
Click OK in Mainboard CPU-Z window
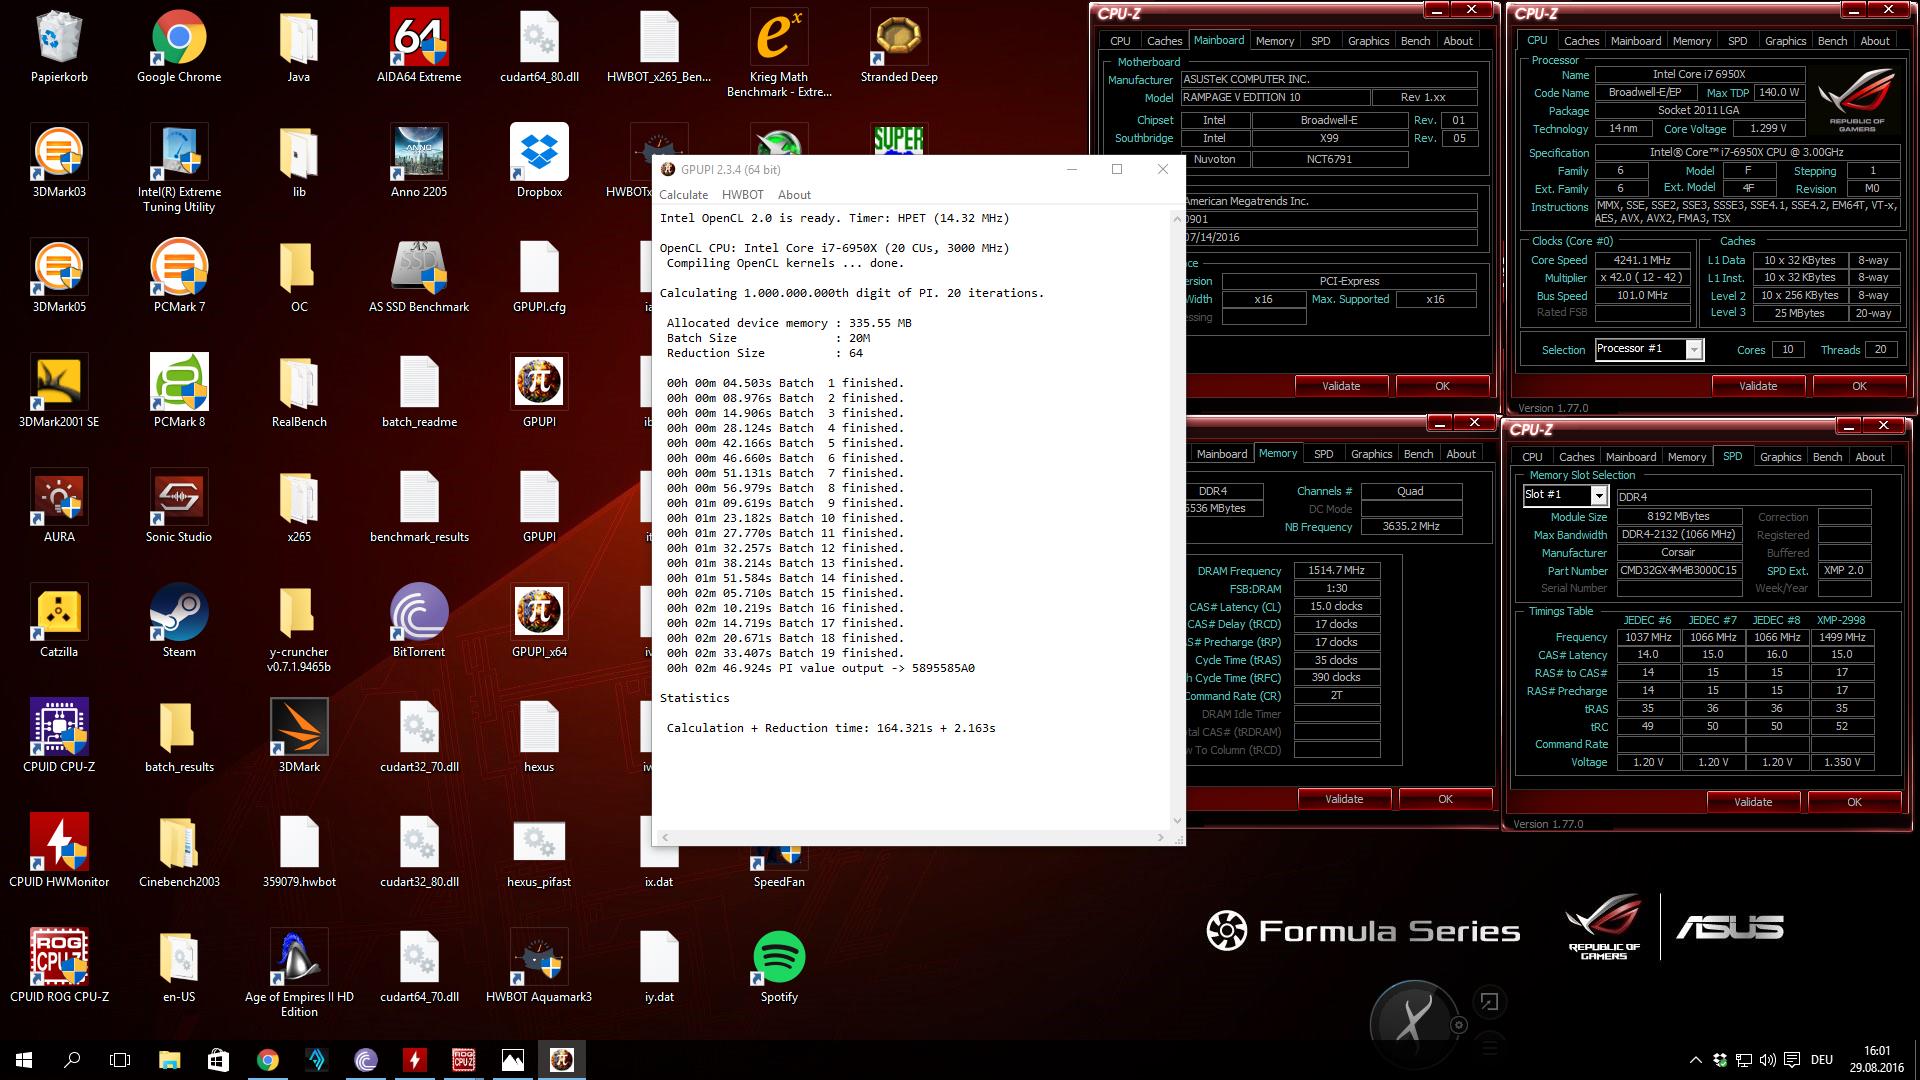tap(1442, 386)
